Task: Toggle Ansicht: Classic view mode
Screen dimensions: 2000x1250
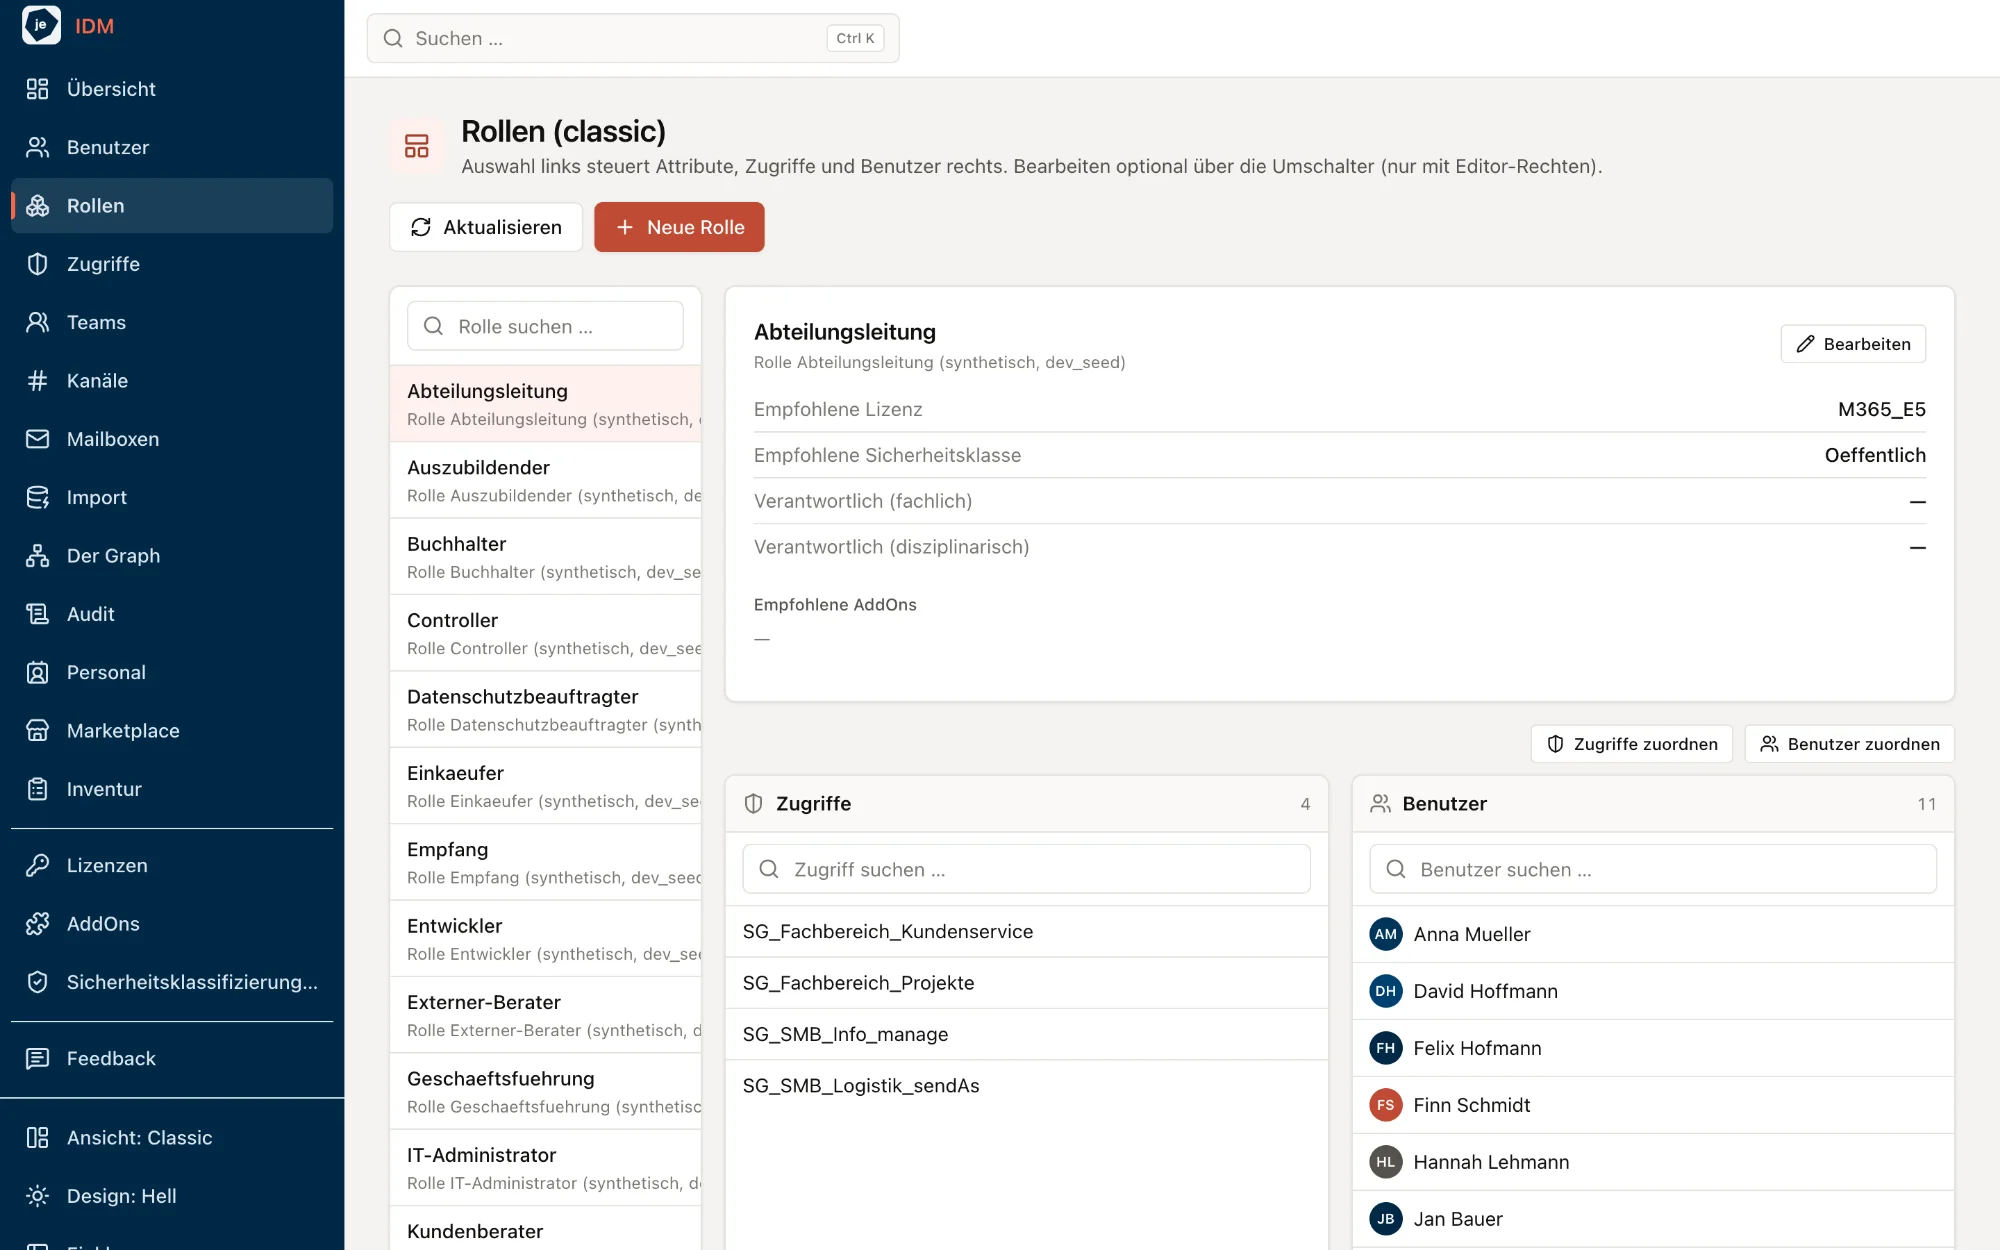Action: 172,1138
